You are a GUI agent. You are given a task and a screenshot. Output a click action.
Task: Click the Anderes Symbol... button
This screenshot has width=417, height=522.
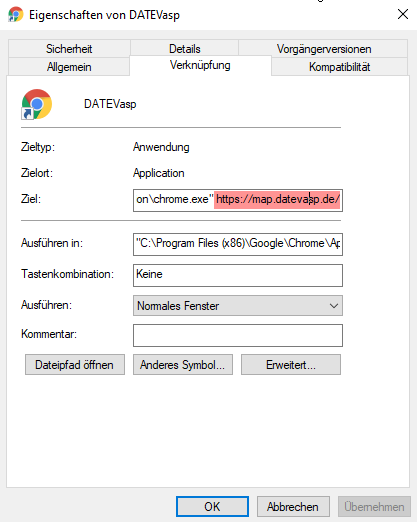click(183, 365)
